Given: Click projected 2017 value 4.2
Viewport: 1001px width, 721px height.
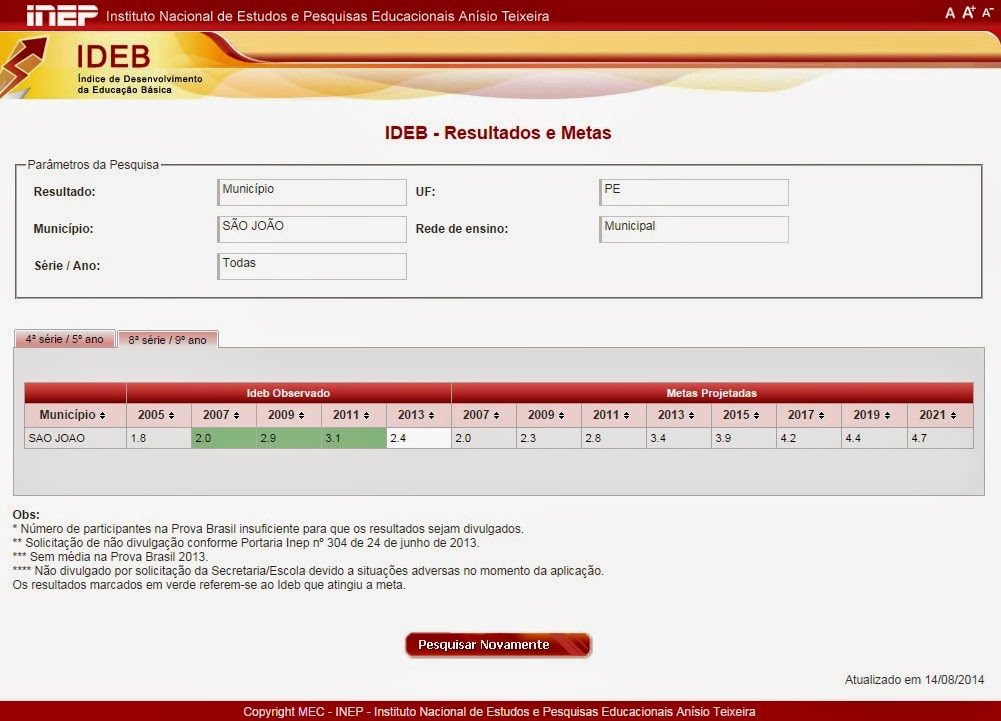Looking at the screenshot, I should pyautogui.click(x=808, y=438).
